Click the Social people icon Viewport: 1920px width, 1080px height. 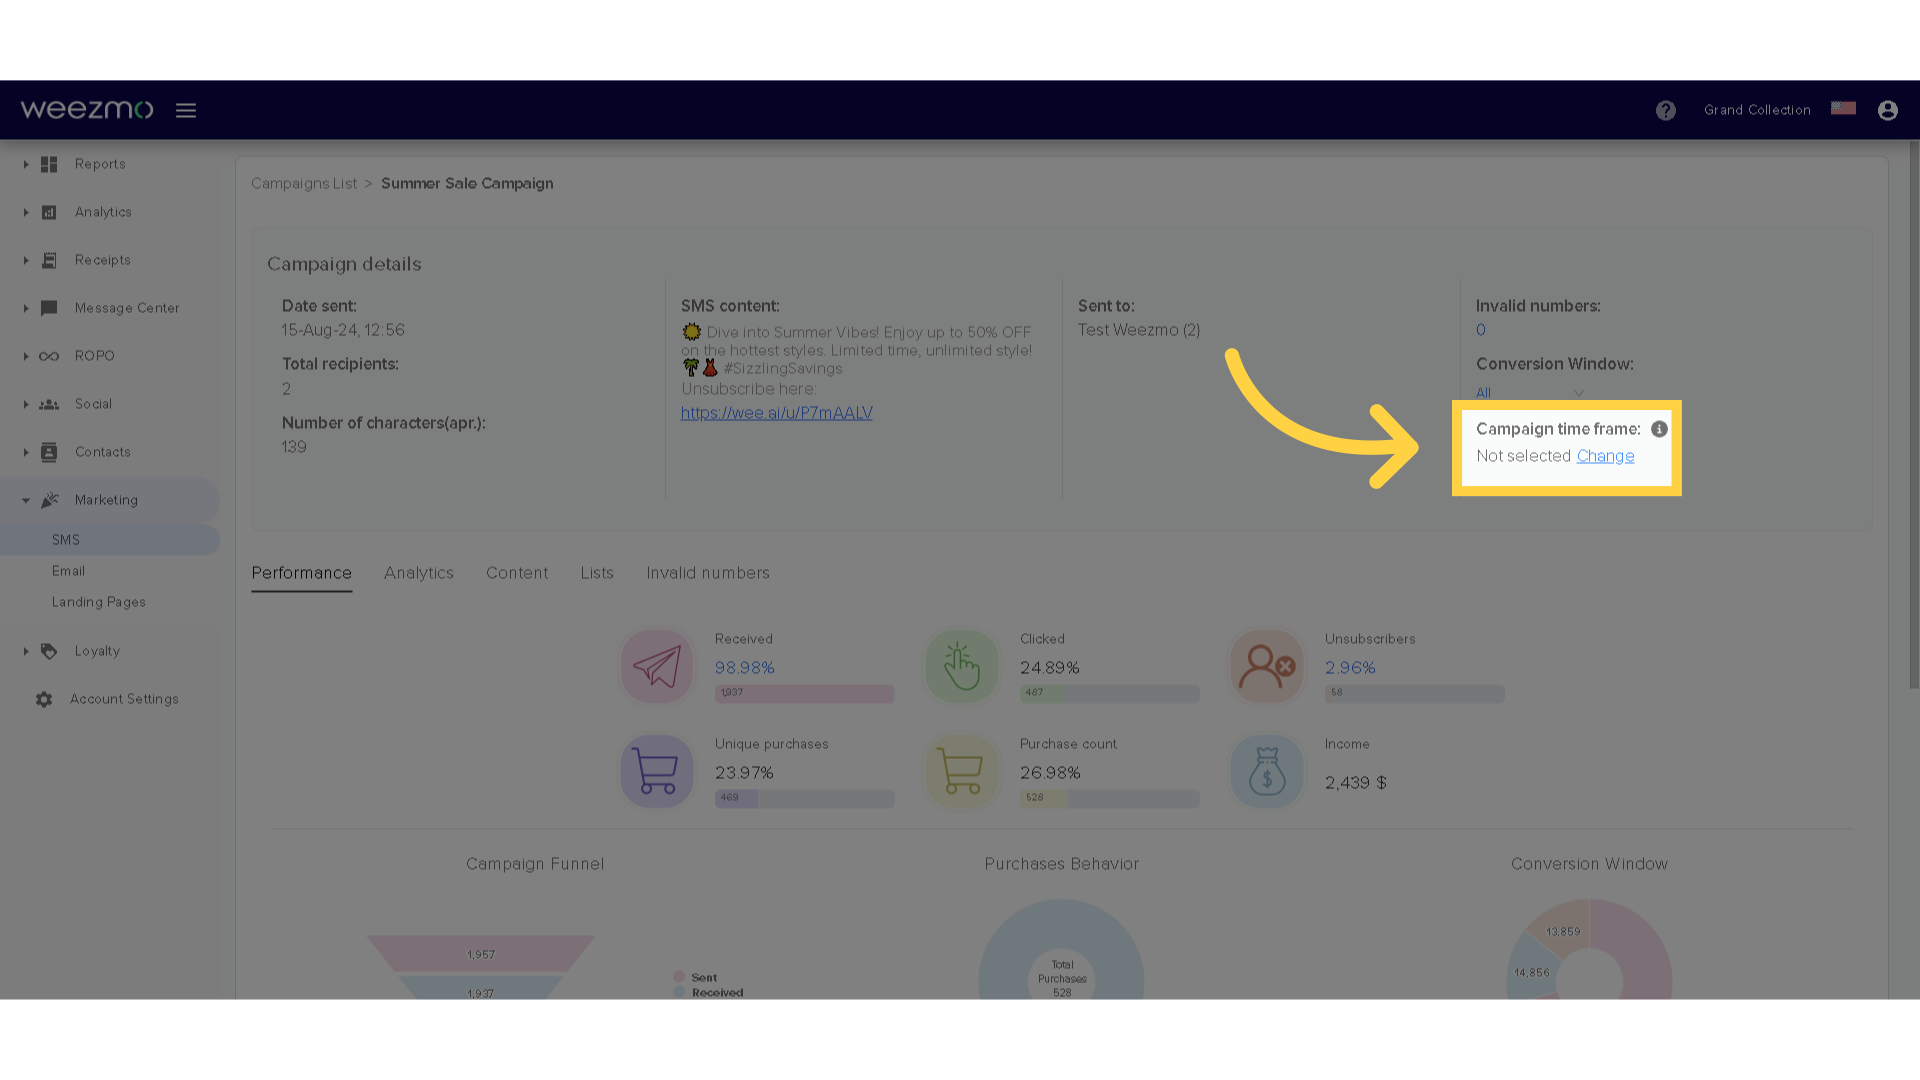[49, 404]
